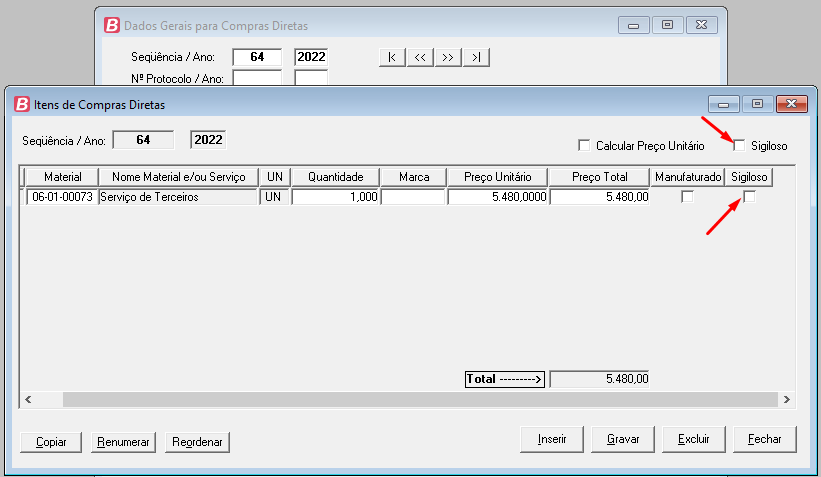Click total price cell 5.480,00 in item row
The width and height of the screenshot is (821, 477).
(600, 197)
